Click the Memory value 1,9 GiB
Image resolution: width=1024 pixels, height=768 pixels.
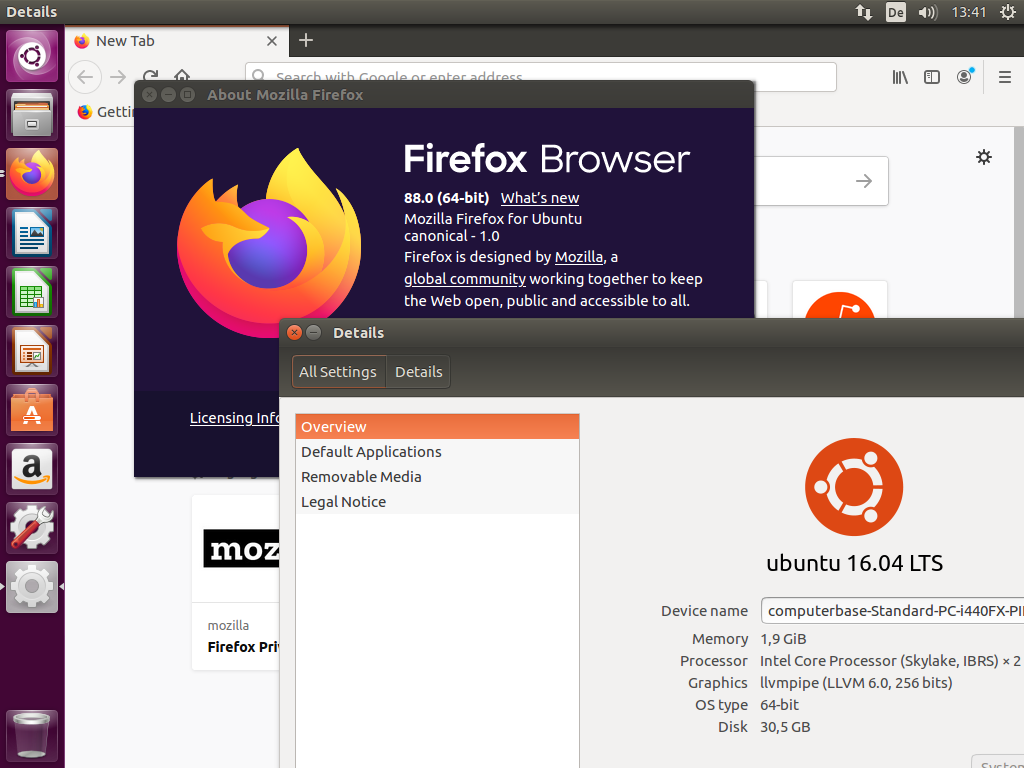(x=783, y=639)
